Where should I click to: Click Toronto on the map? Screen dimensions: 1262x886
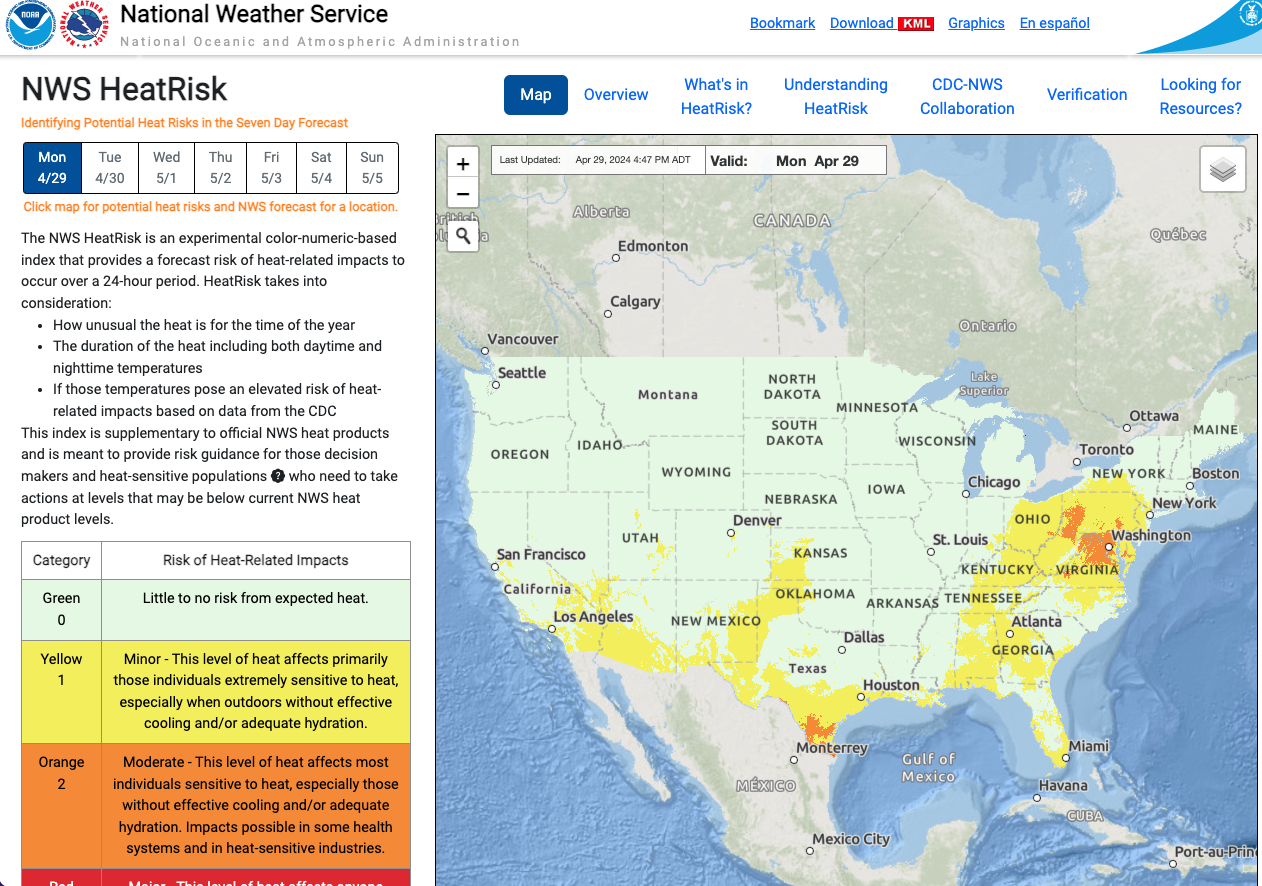click(x=1107, y=450)
